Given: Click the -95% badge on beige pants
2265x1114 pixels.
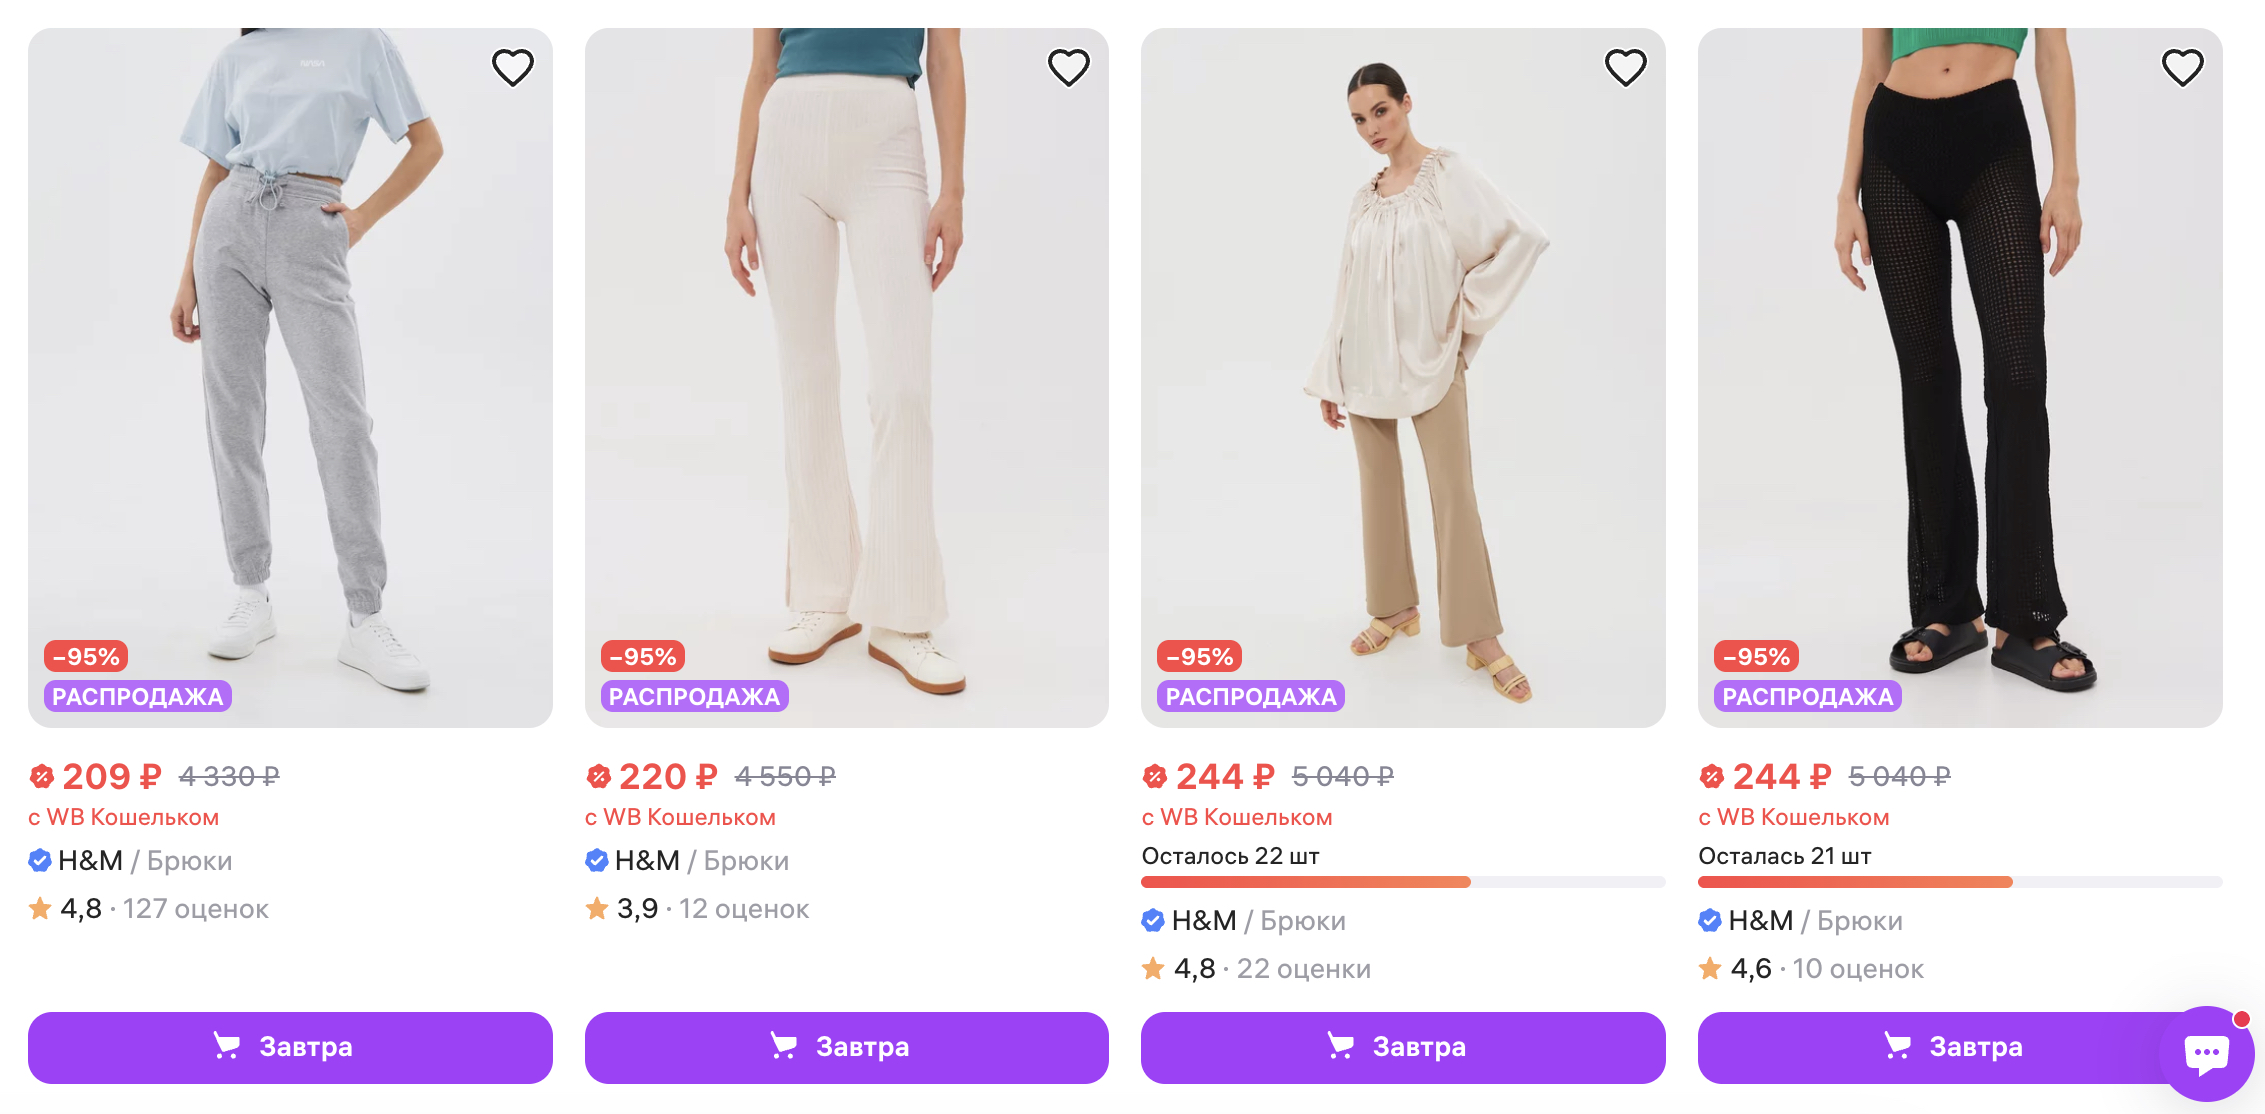Looking at the screenshot, I should (x=1199, y=657).
